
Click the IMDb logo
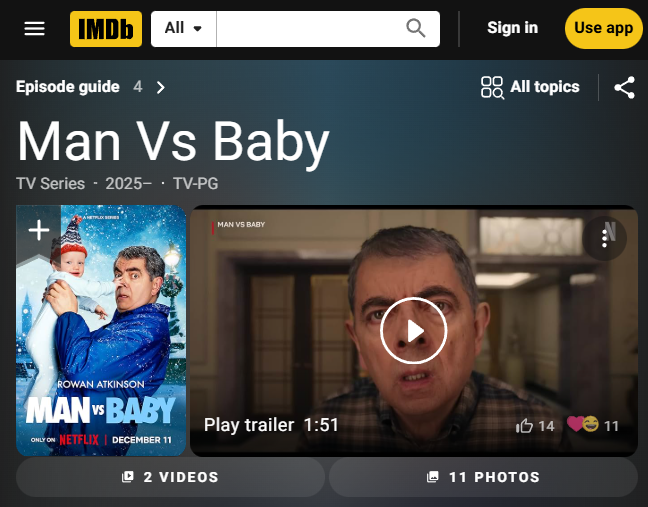click(106, 29)
